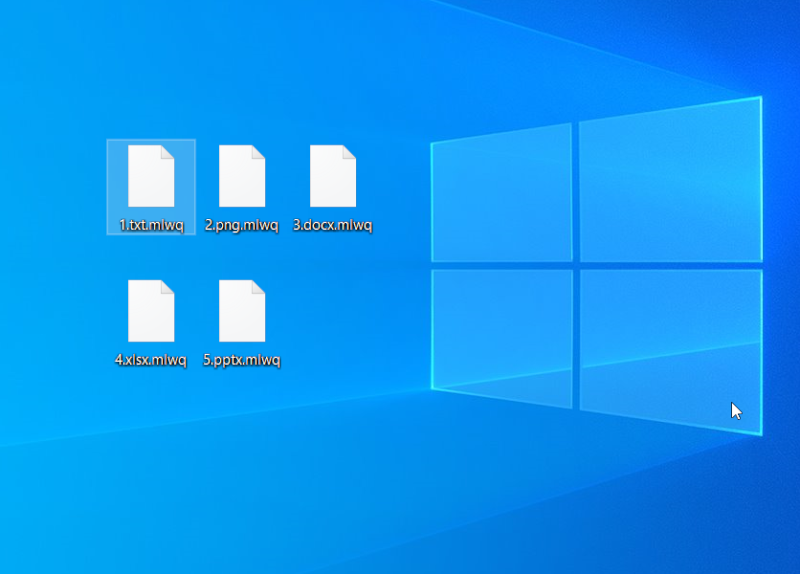Click the top-left pane of Windows logo
Image resolution: width=800 pixels, height=574 pixels.
pyautogui.click(x=502, y=194)
